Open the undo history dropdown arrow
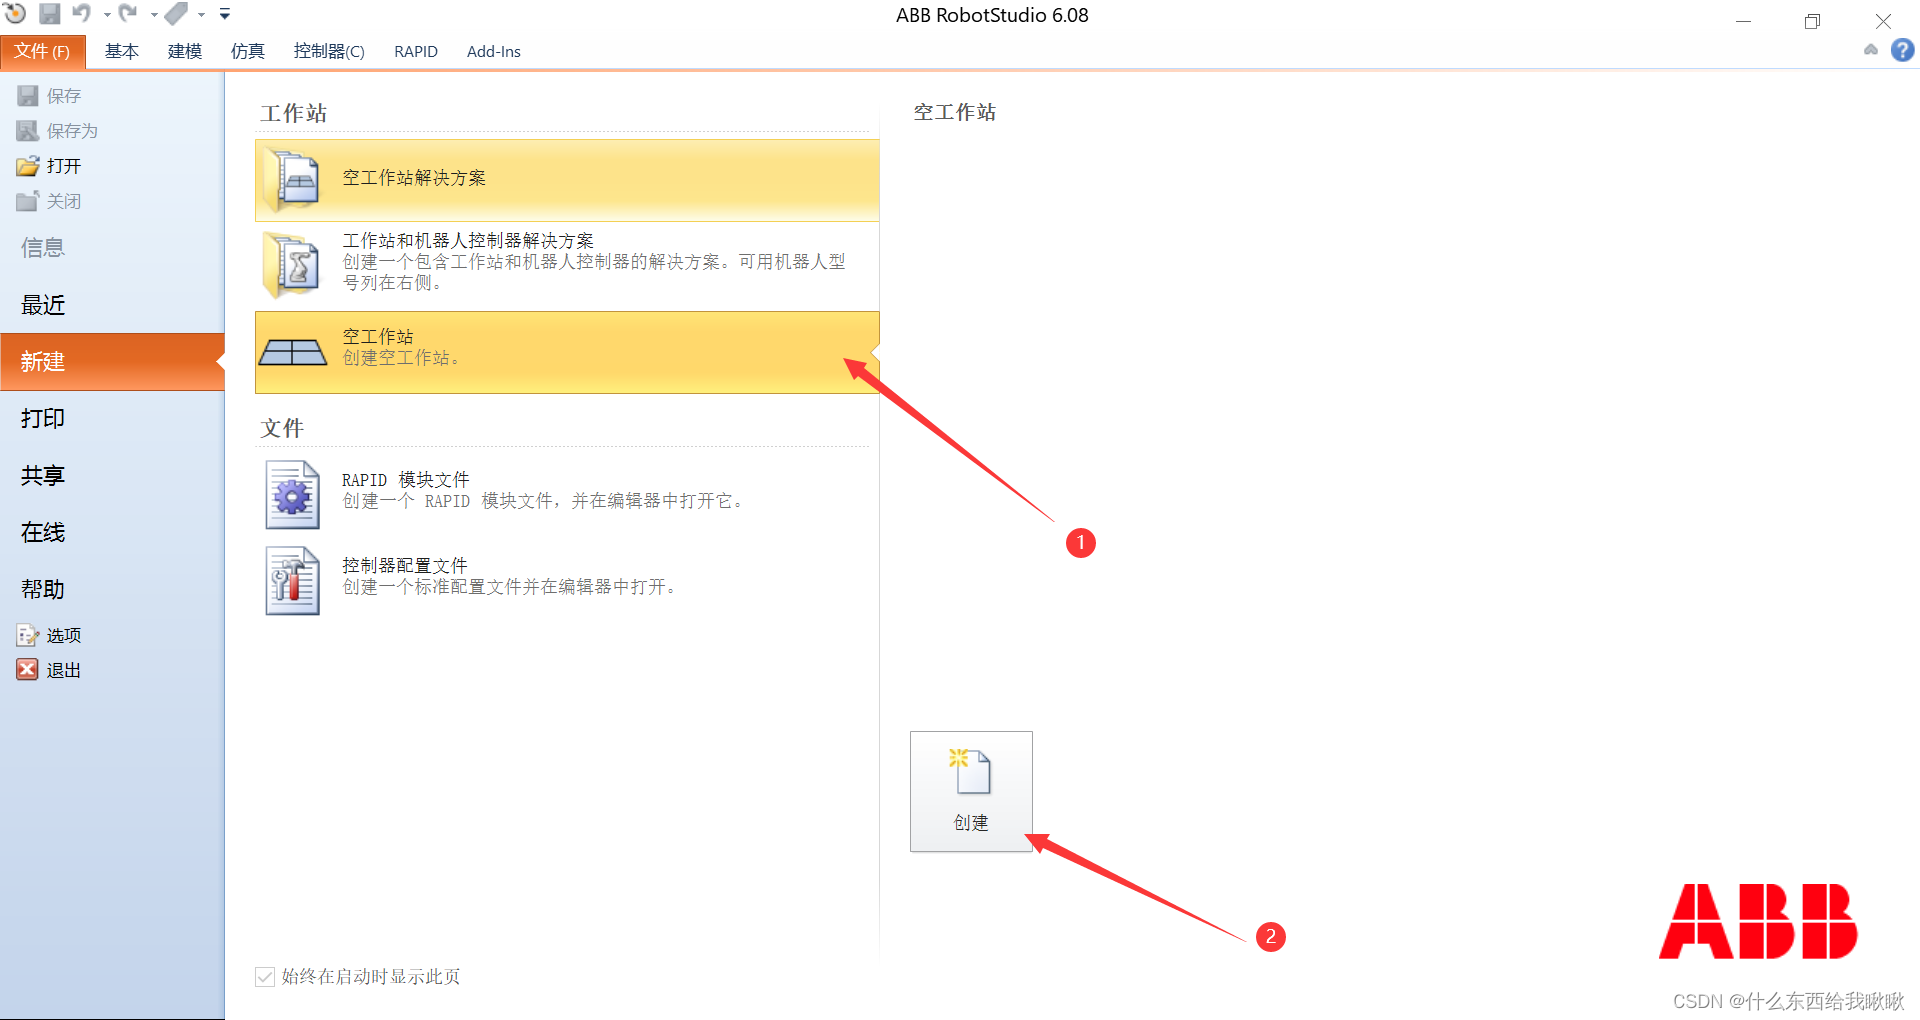1920x1020 pixels. (x=107, y=15)
